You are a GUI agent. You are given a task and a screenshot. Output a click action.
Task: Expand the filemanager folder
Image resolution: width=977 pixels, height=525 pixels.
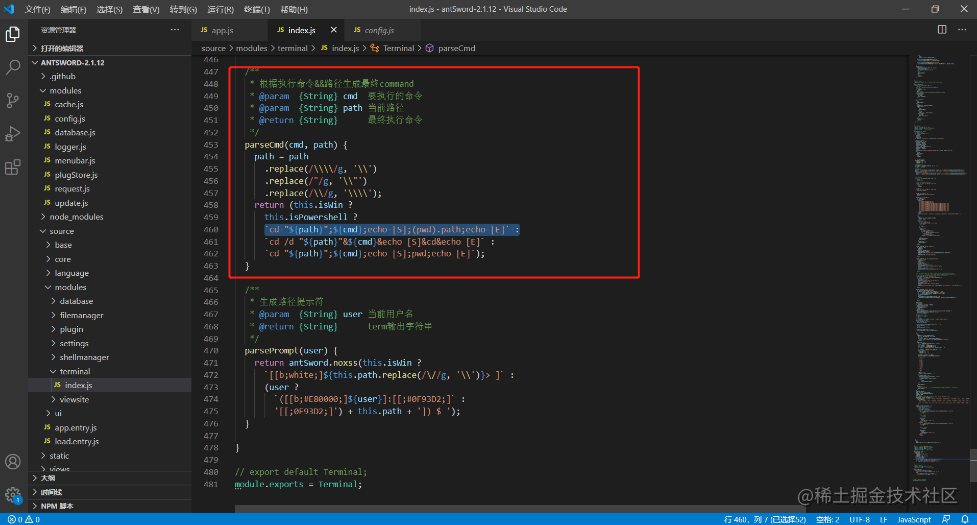[x=81, y=315]
